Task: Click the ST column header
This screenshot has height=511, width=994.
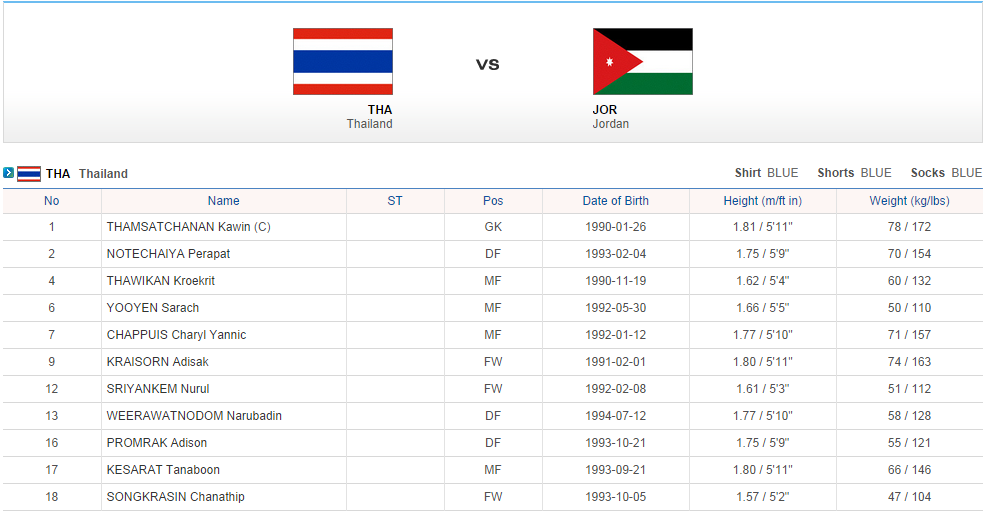Action: coord(395,201)
